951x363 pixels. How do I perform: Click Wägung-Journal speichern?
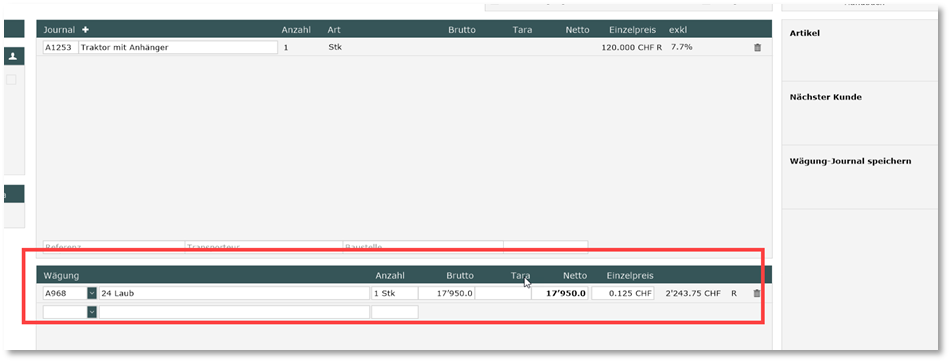click(859, 177)
